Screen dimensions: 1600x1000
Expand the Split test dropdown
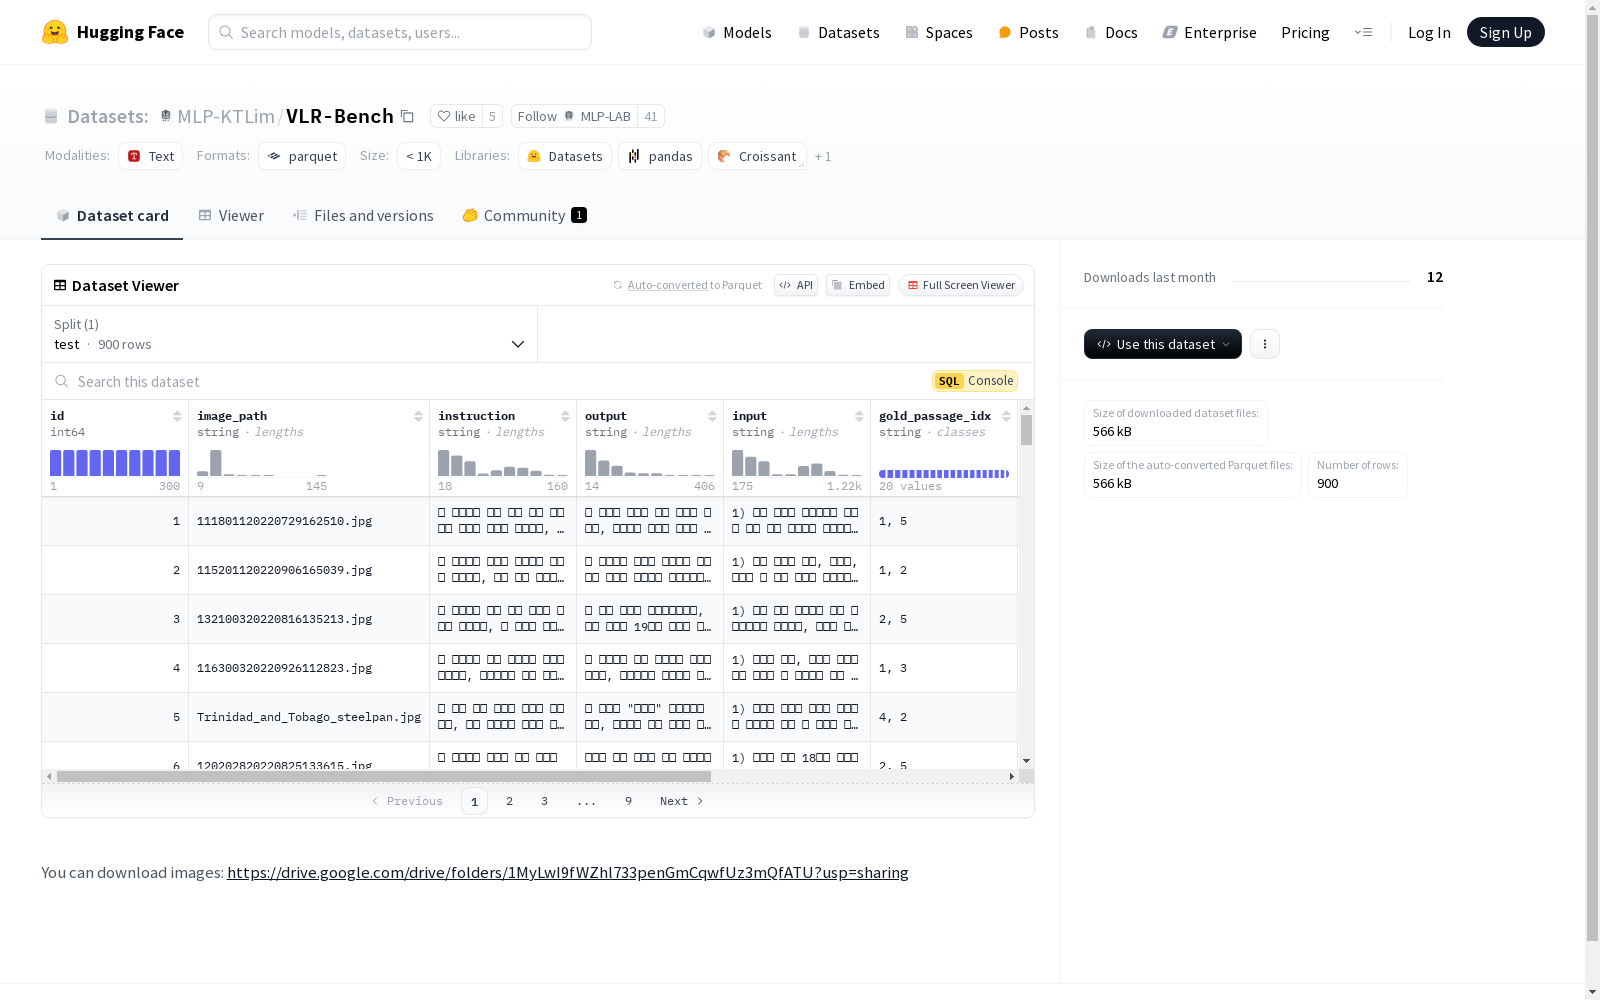(x=290, y=334)
